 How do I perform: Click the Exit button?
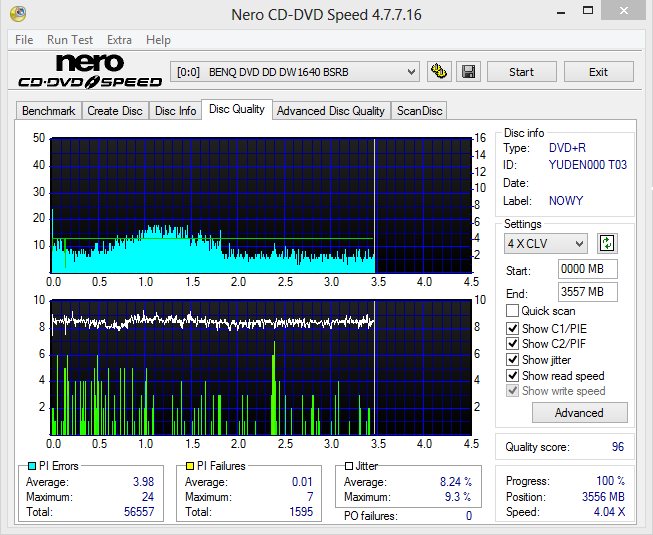click(x=598, y=72)
